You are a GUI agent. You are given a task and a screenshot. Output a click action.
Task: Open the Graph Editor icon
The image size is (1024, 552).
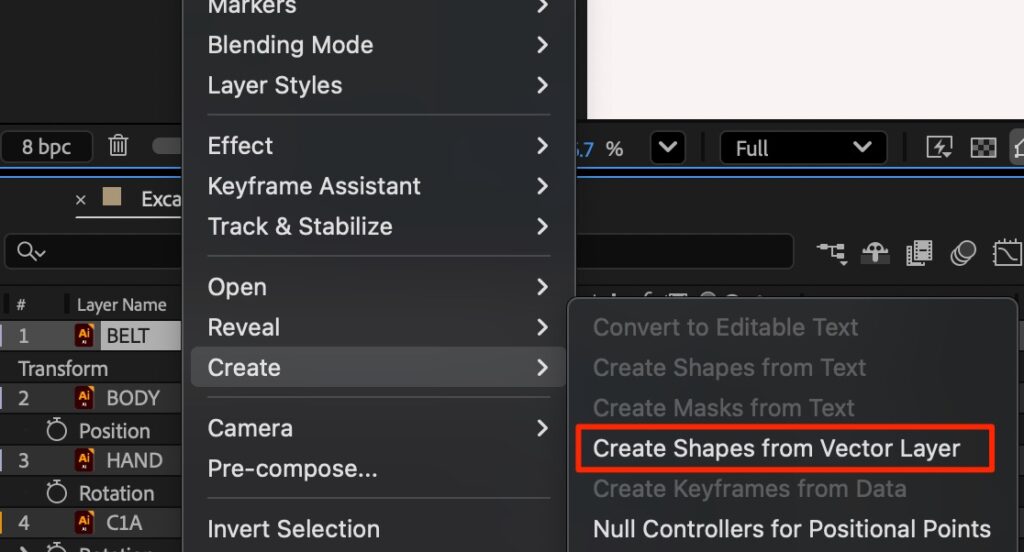click(1006, 253)
